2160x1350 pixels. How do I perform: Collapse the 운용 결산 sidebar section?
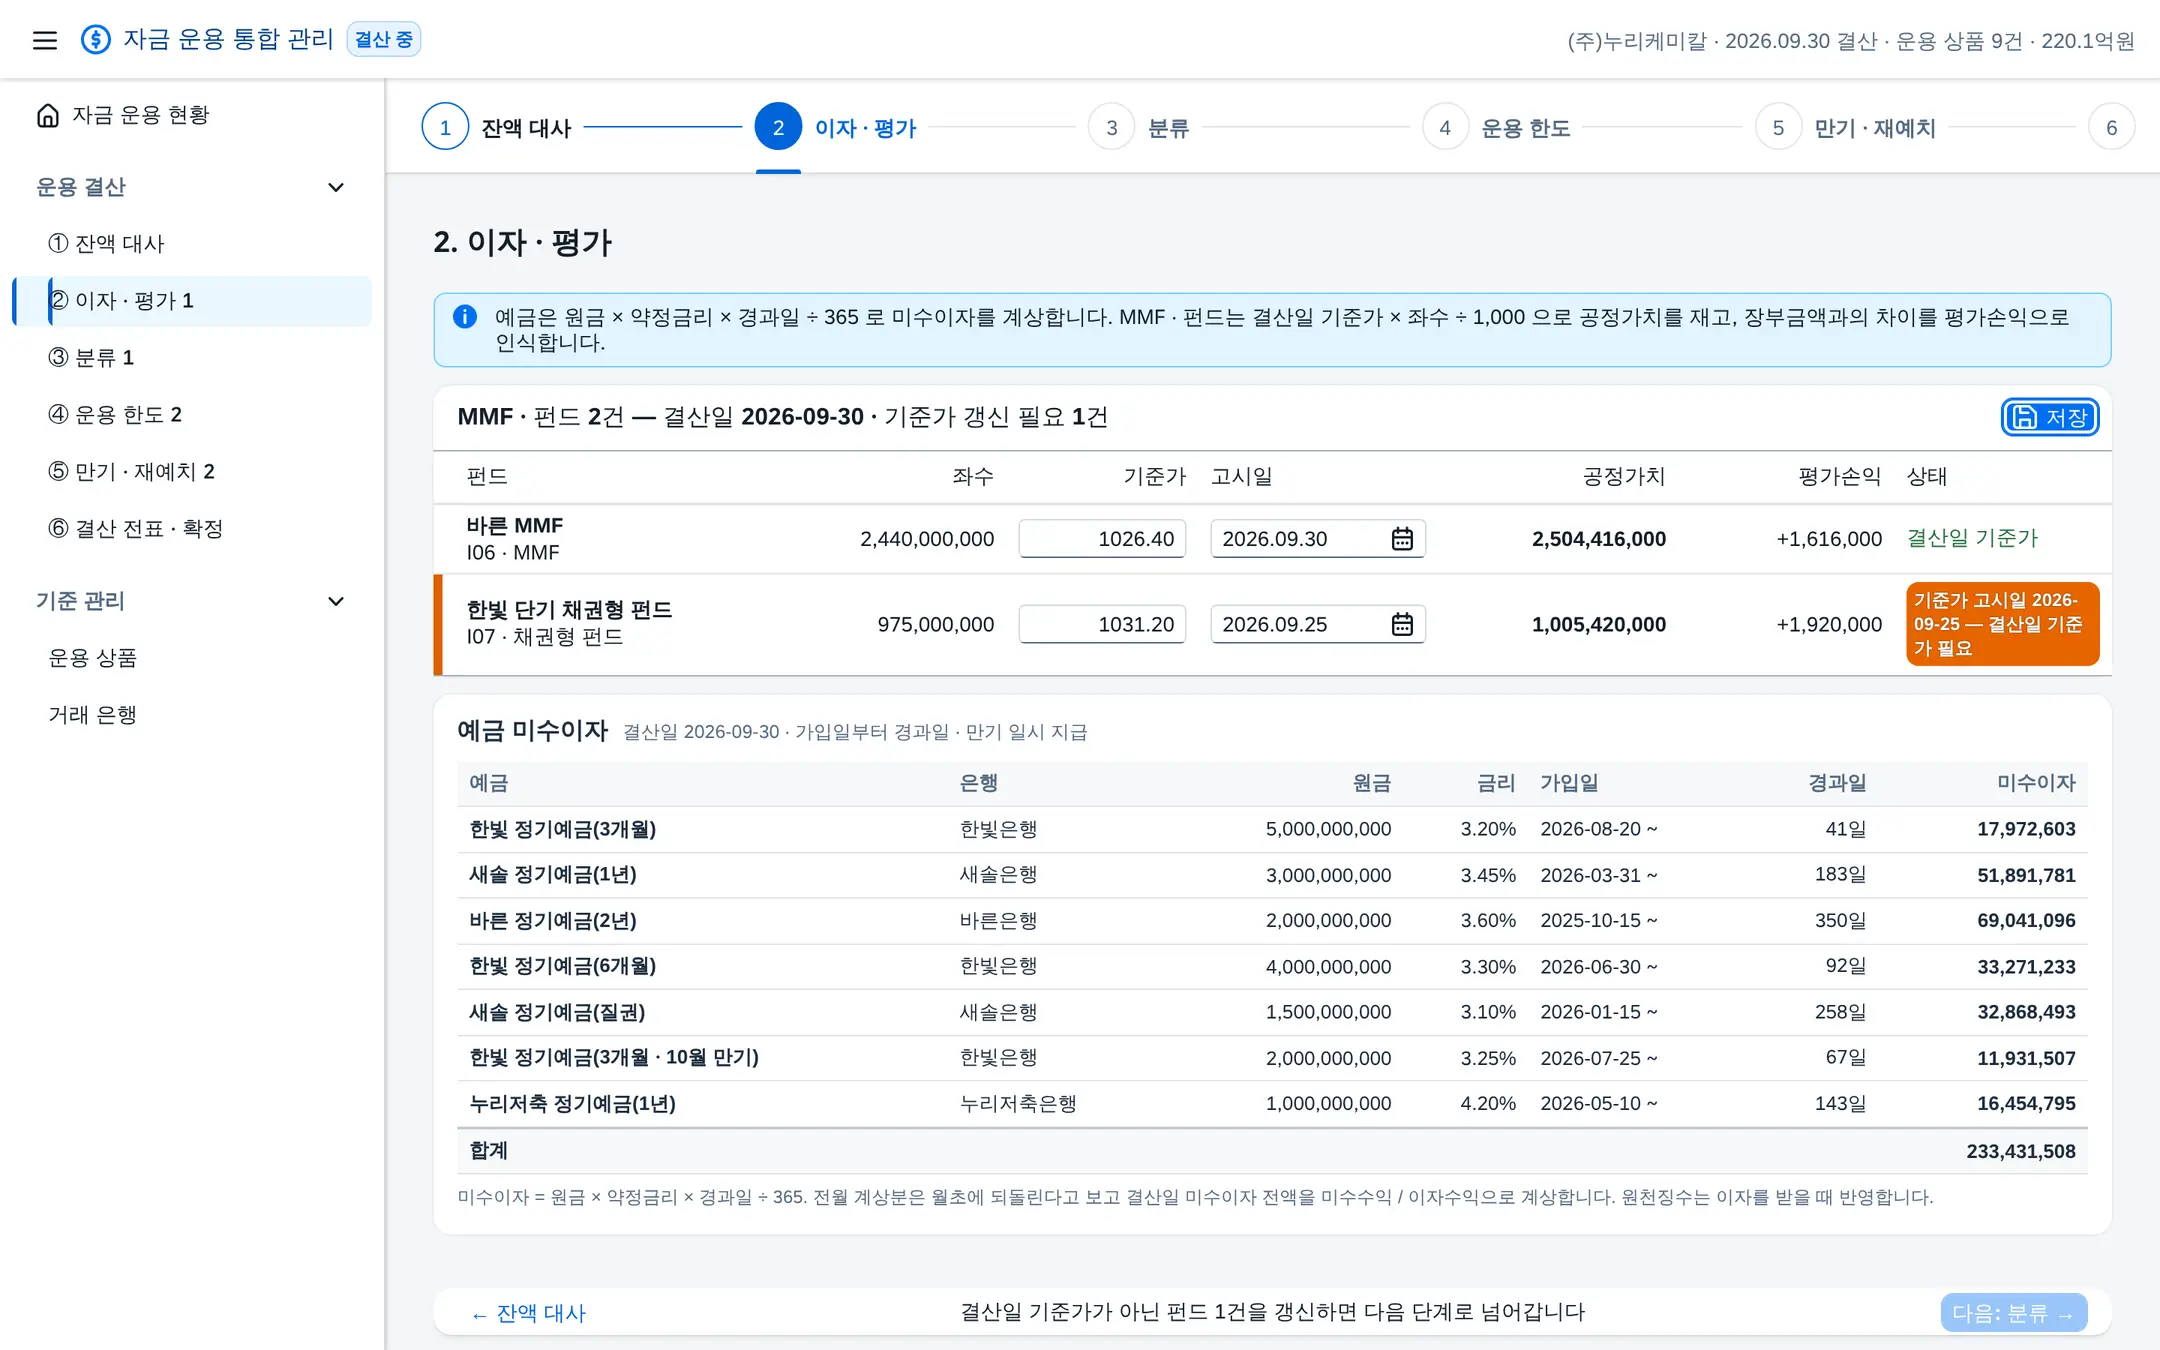click(336, 187)
